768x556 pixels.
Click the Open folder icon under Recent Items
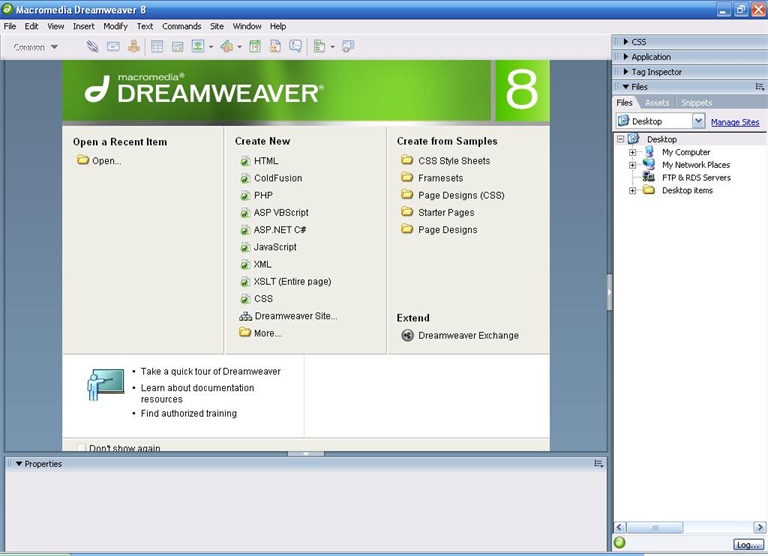(83, 160)
